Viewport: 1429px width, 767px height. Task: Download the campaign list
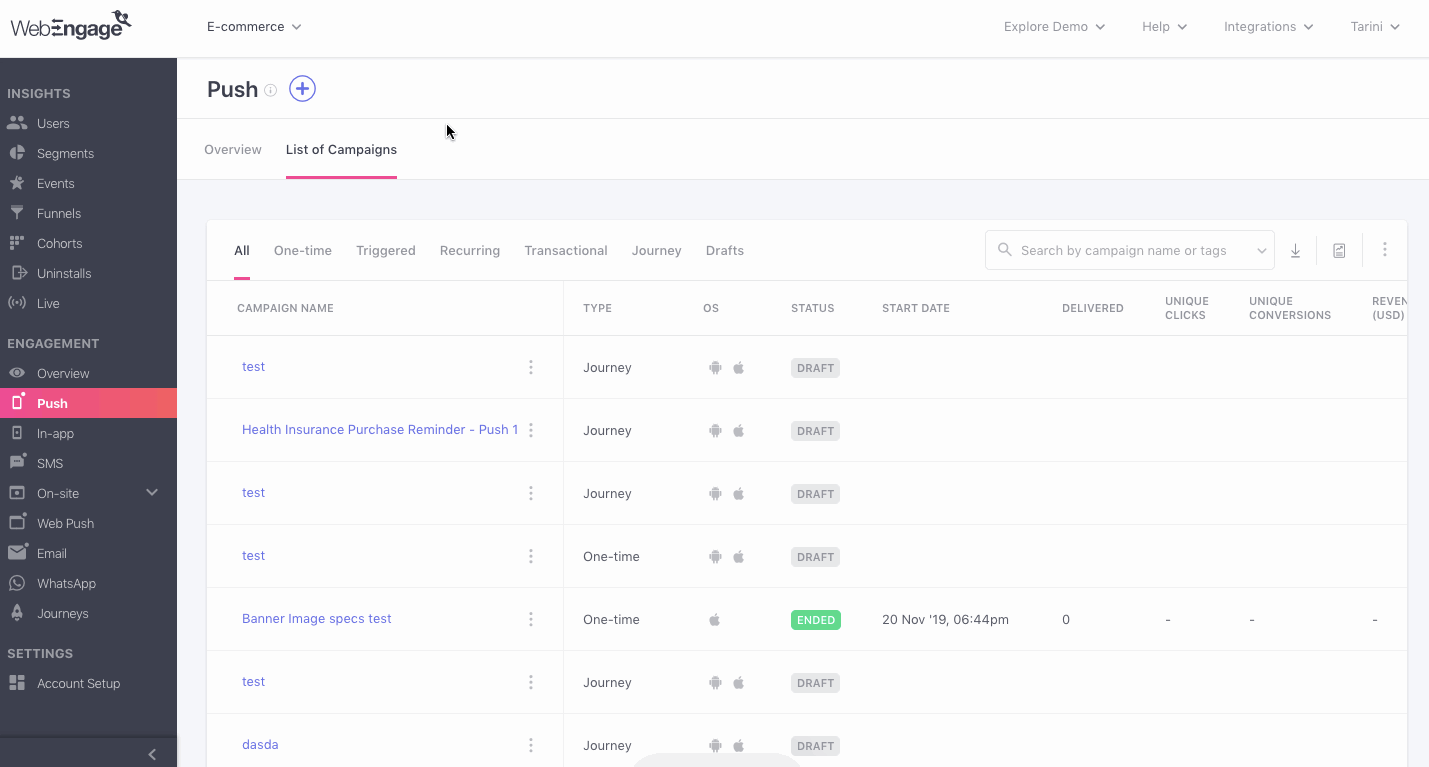point(1295,251)
